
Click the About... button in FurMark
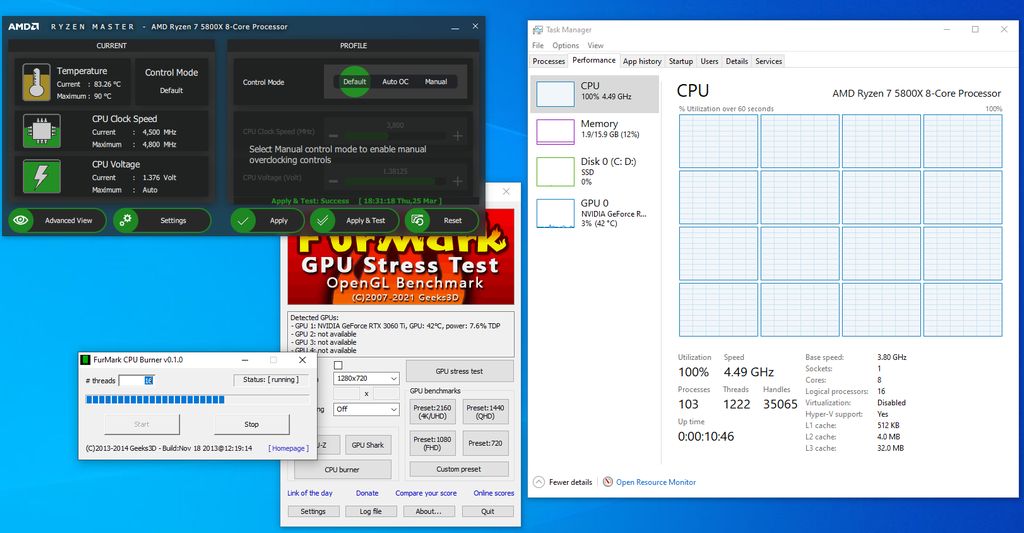429,511
